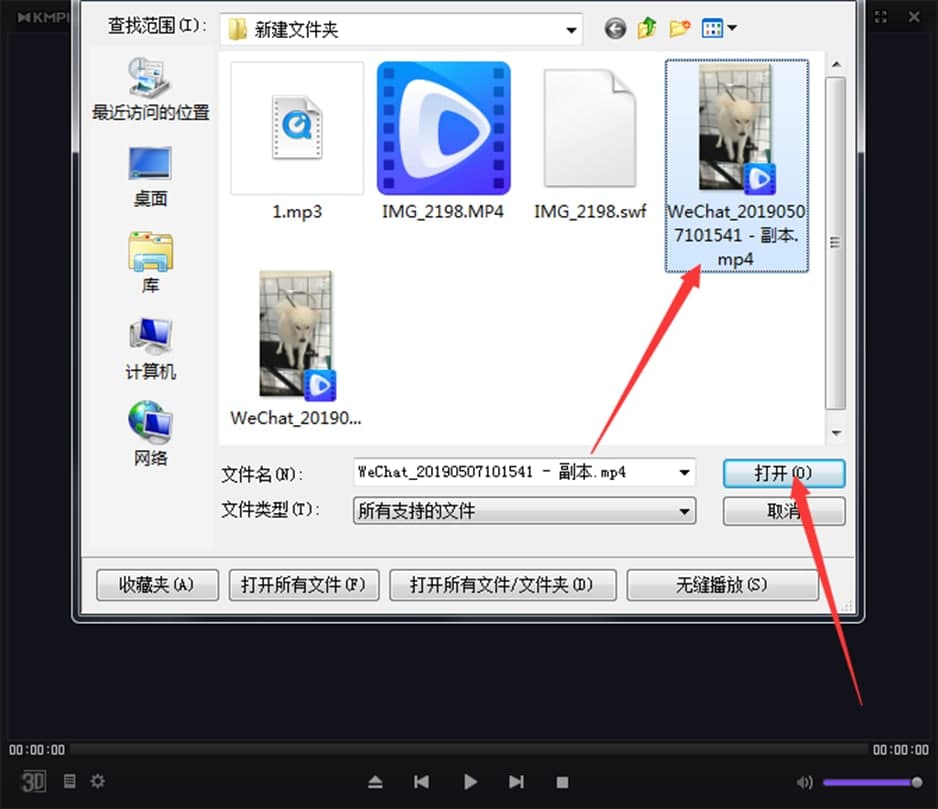Viewport: 938px width, 809px height.
Task: Click the back navigation arrow icon
Action: (614, 28)
